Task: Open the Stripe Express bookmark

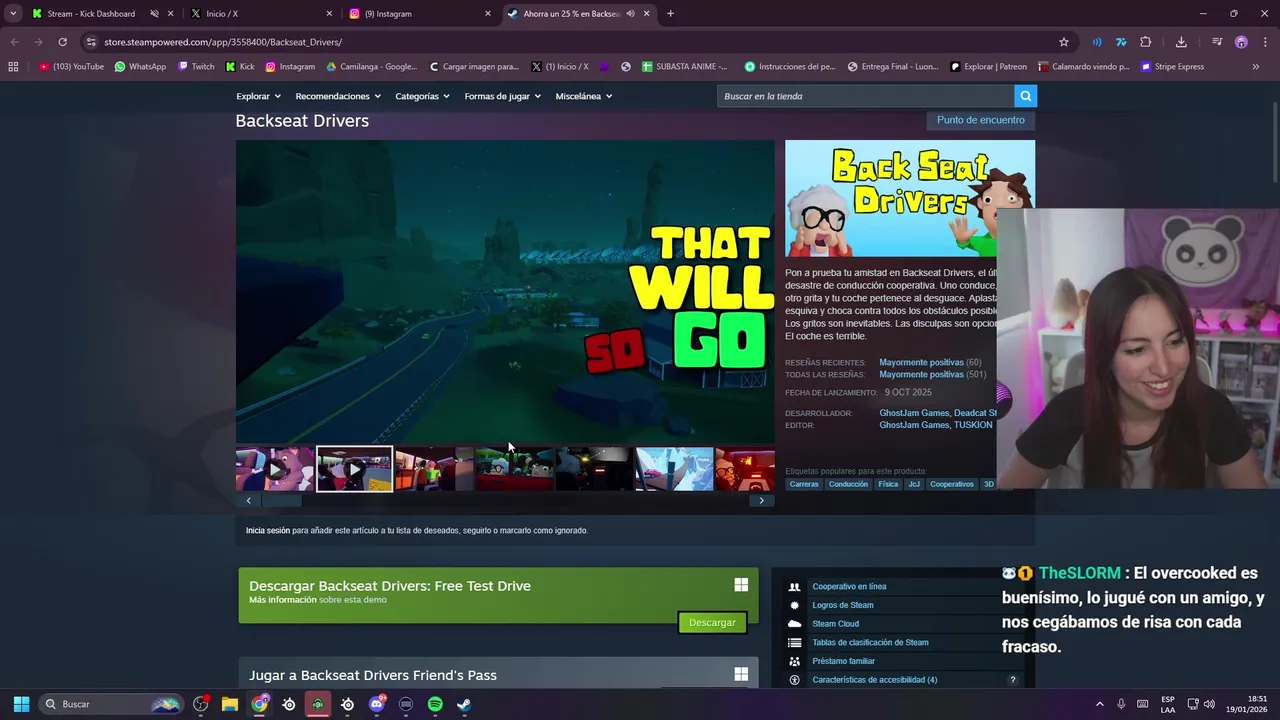Action: click(1172, 67)
